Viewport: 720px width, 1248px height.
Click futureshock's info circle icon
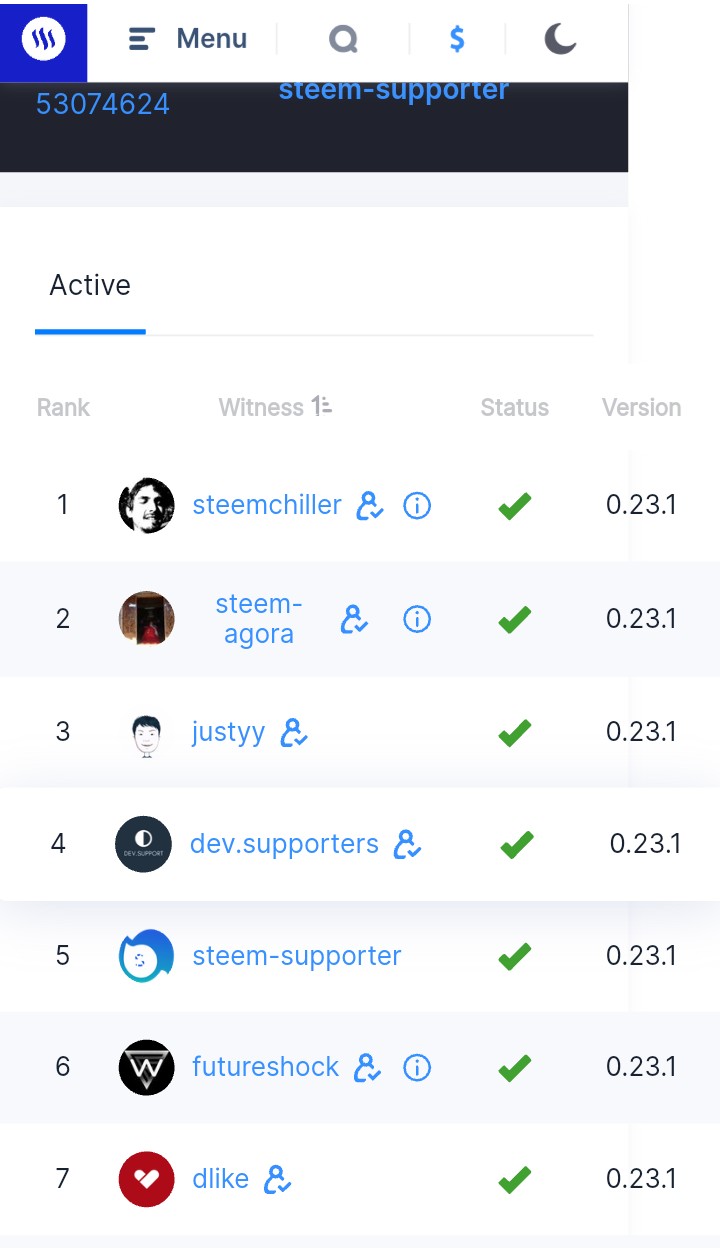tap(417, 1068)
